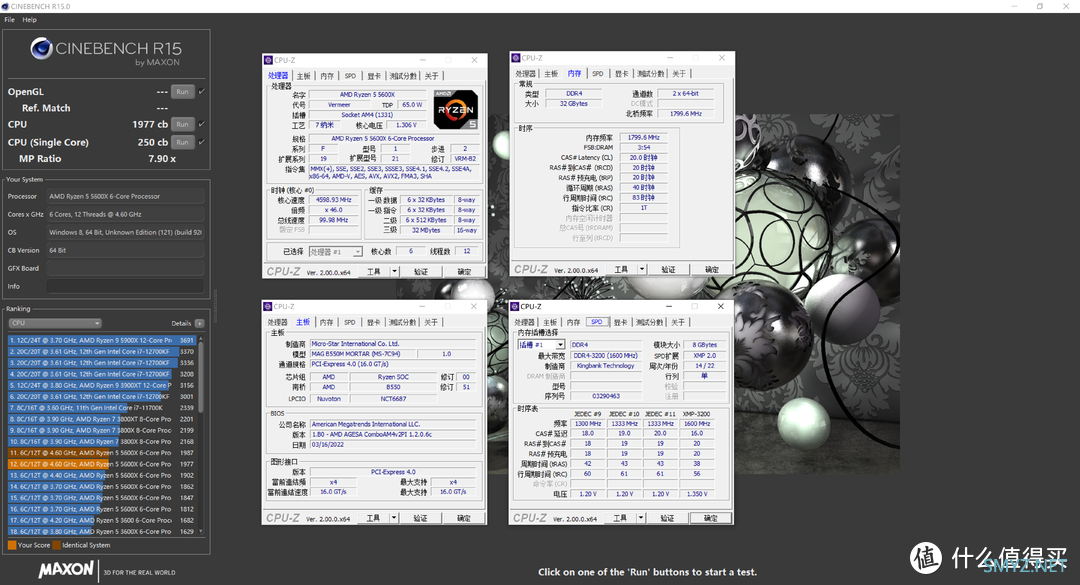1080x585 pixels.
Task: Expand 工具 arrow in processor CPU-Z window
Action: click(x=395, y=271)
